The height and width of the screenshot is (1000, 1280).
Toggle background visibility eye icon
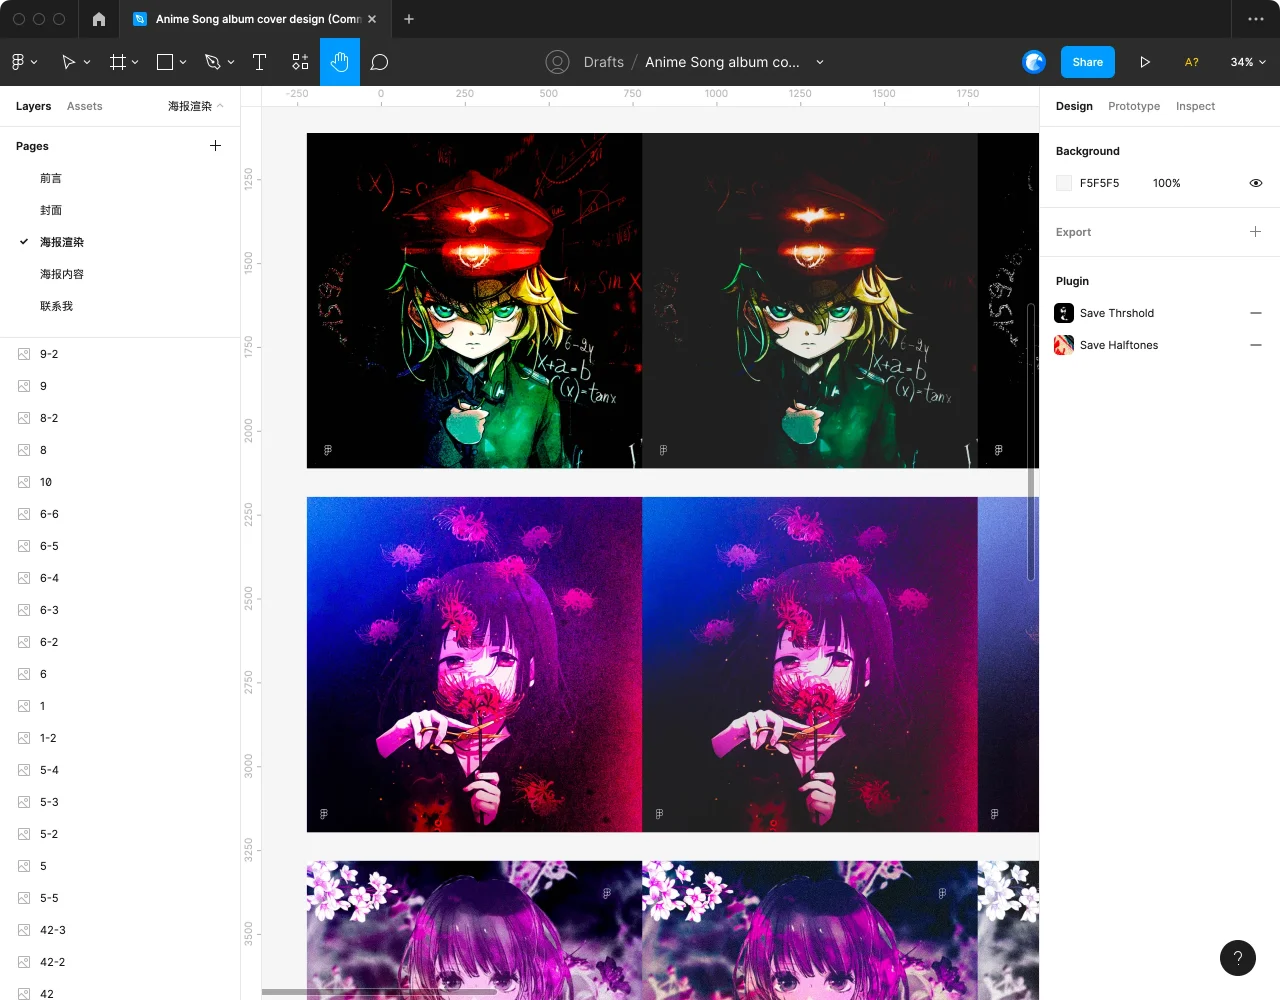1256,183
